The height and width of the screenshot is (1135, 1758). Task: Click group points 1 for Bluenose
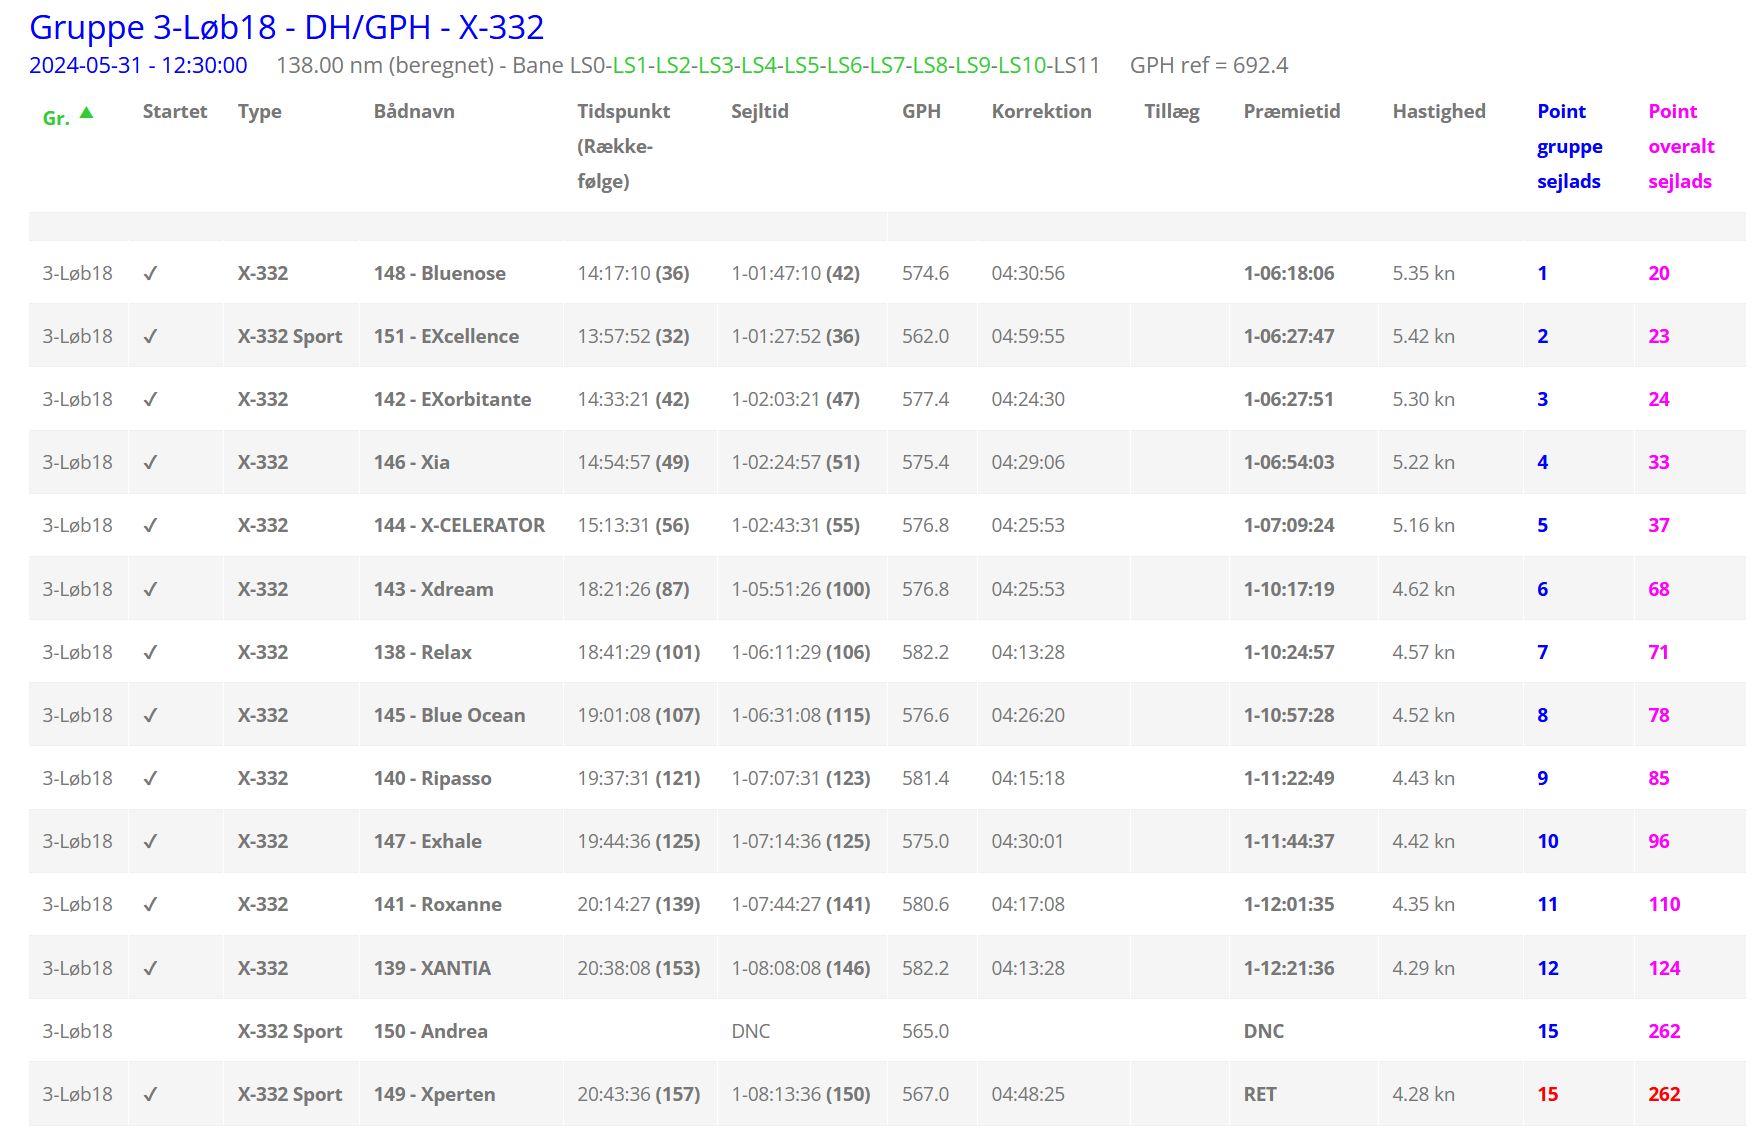[x=1542, y=273]
